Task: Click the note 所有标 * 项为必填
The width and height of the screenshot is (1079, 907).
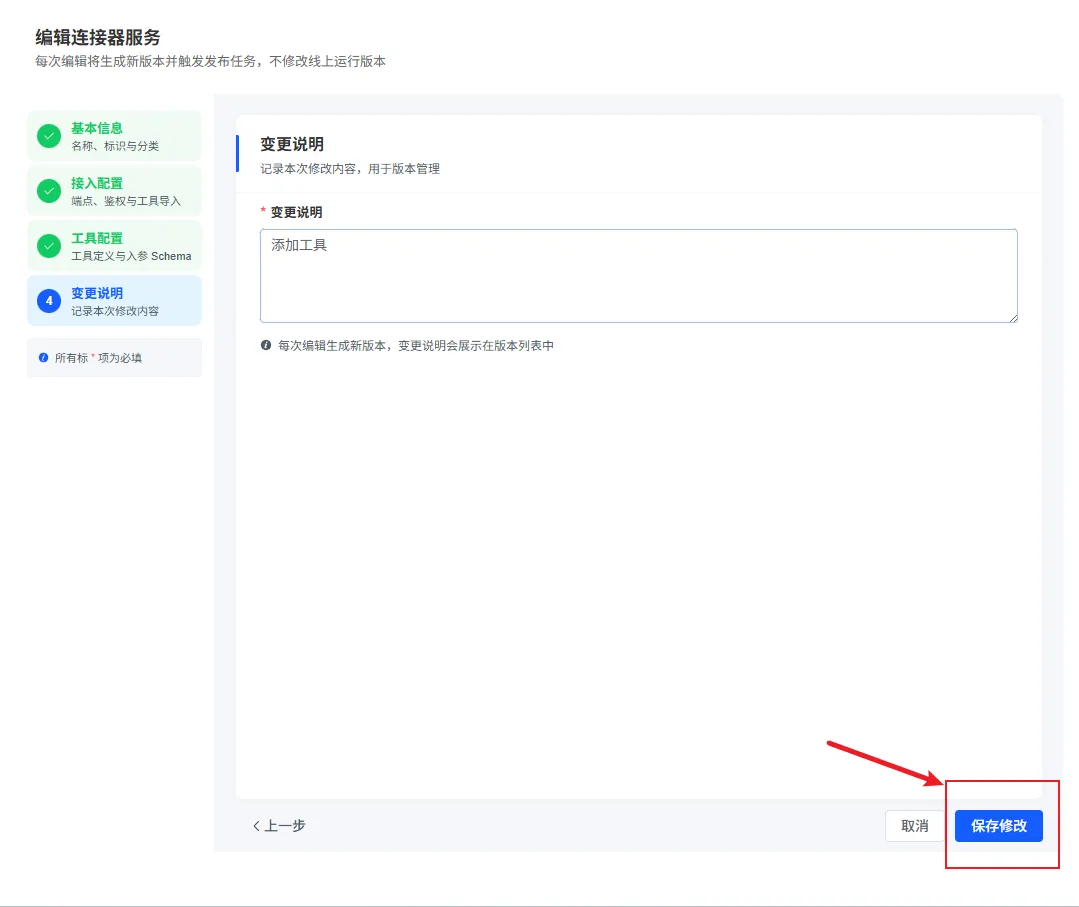Action: 98,358
